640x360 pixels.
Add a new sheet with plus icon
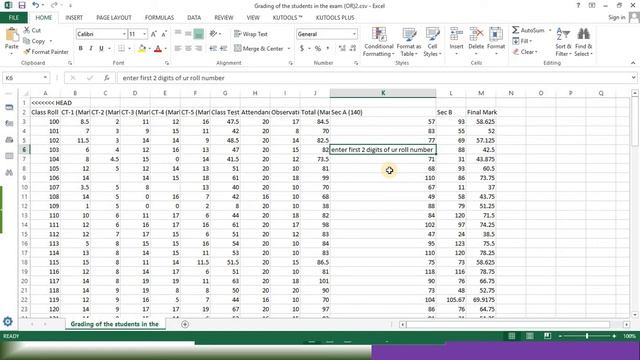tap(185, 324)
